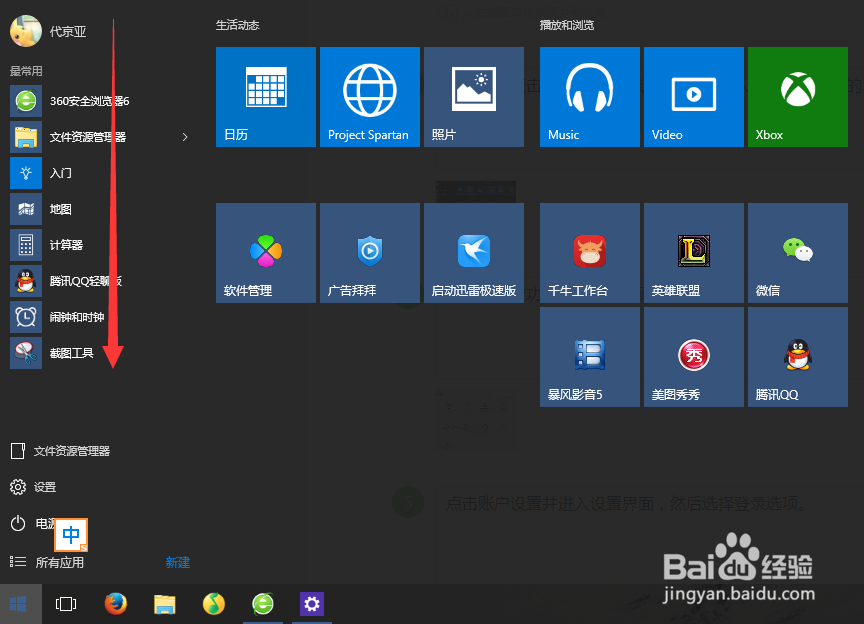Launch Firefox from the taskbar
864x624 pixels.
115,604
